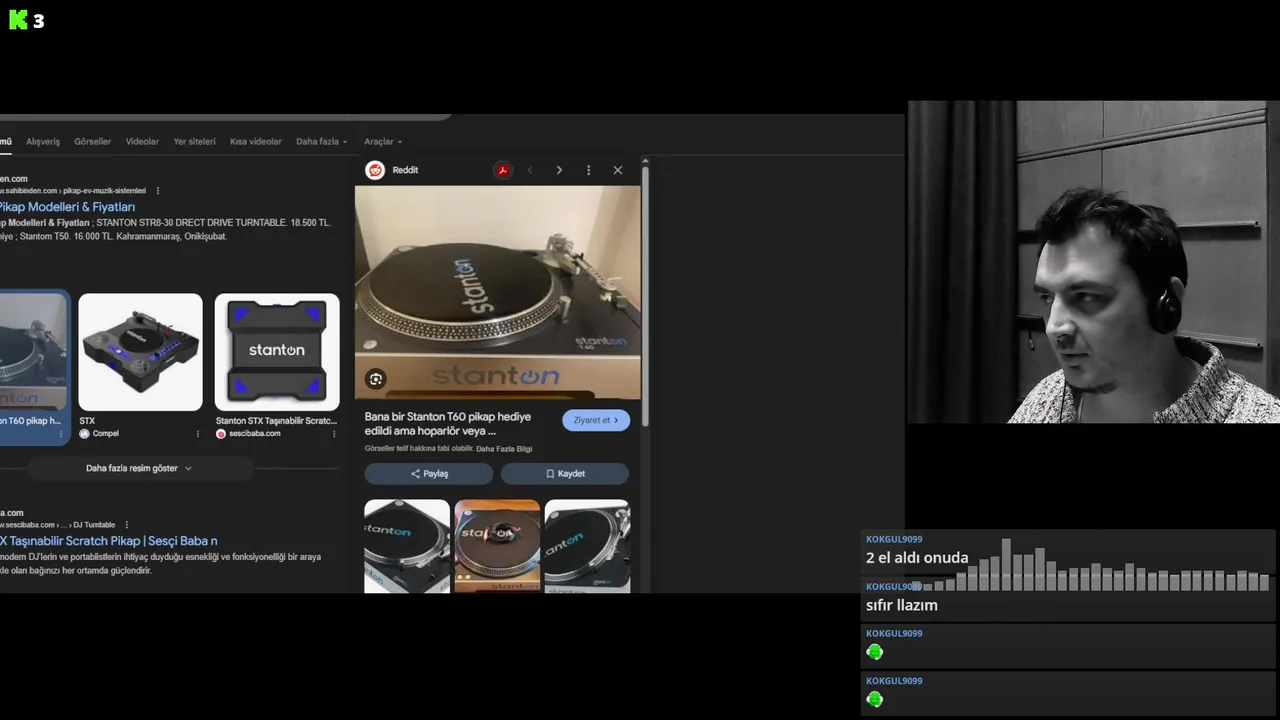
Task: Click the 'Stanton STX Taşınabilir Scratc...' caption
Action: tap(276, 421)
